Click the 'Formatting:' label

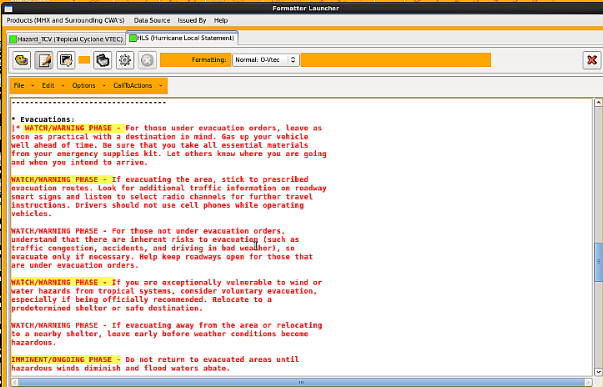click(x=209, y=60)
